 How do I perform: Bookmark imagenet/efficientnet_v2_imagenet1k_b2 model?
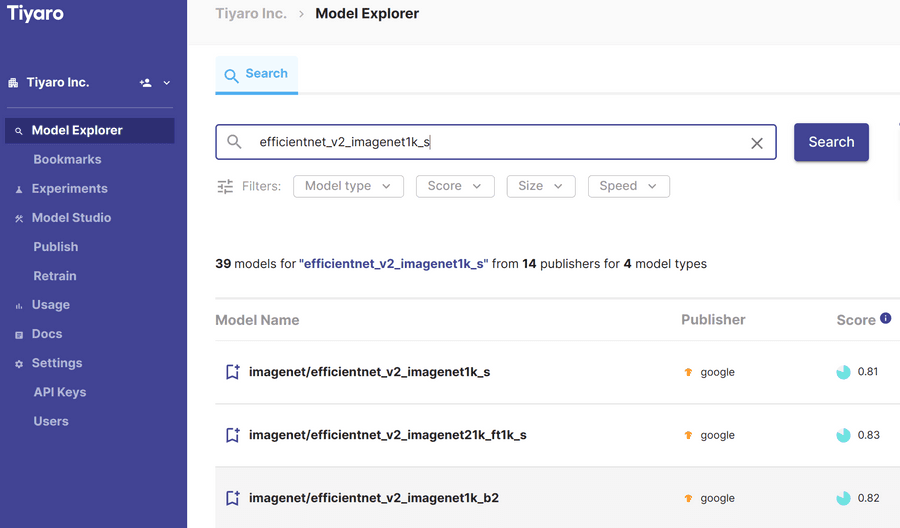click(x=232, y=498)
